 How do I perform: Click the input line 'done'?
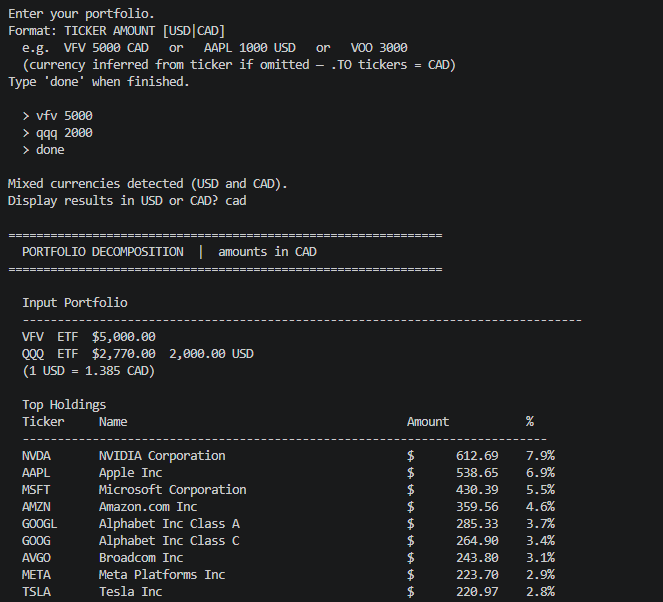[x=50, y=150]
